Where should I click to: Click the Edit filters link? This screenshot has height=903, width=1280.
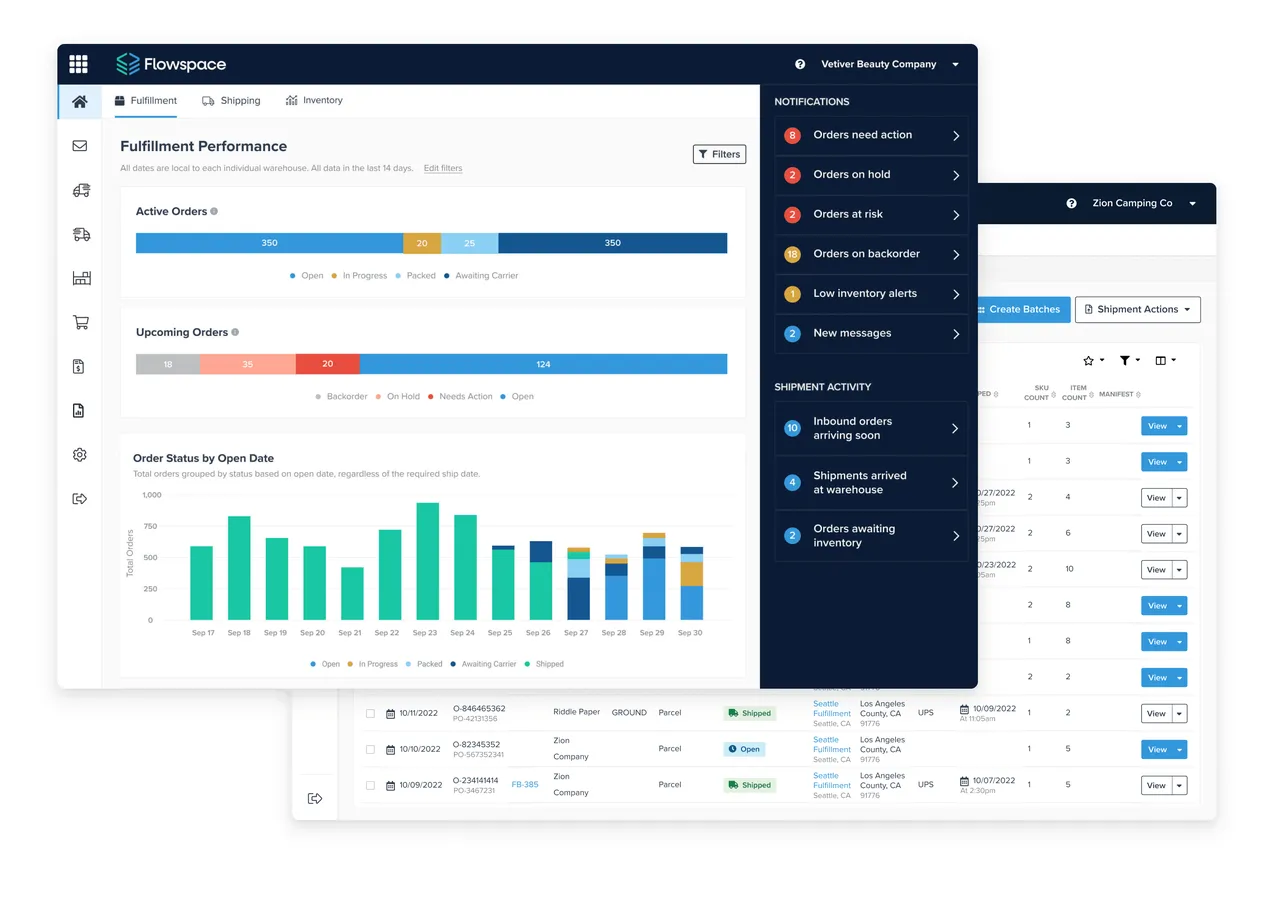(x=443, y=168)
